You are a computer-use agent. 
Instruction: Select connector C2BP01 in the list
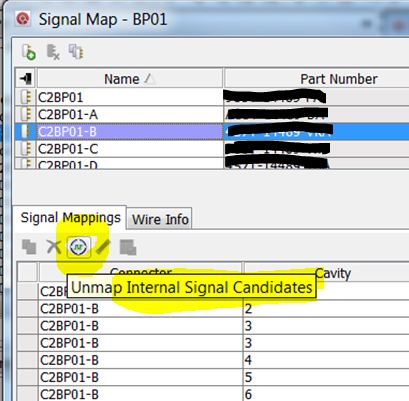coord(212,97)
